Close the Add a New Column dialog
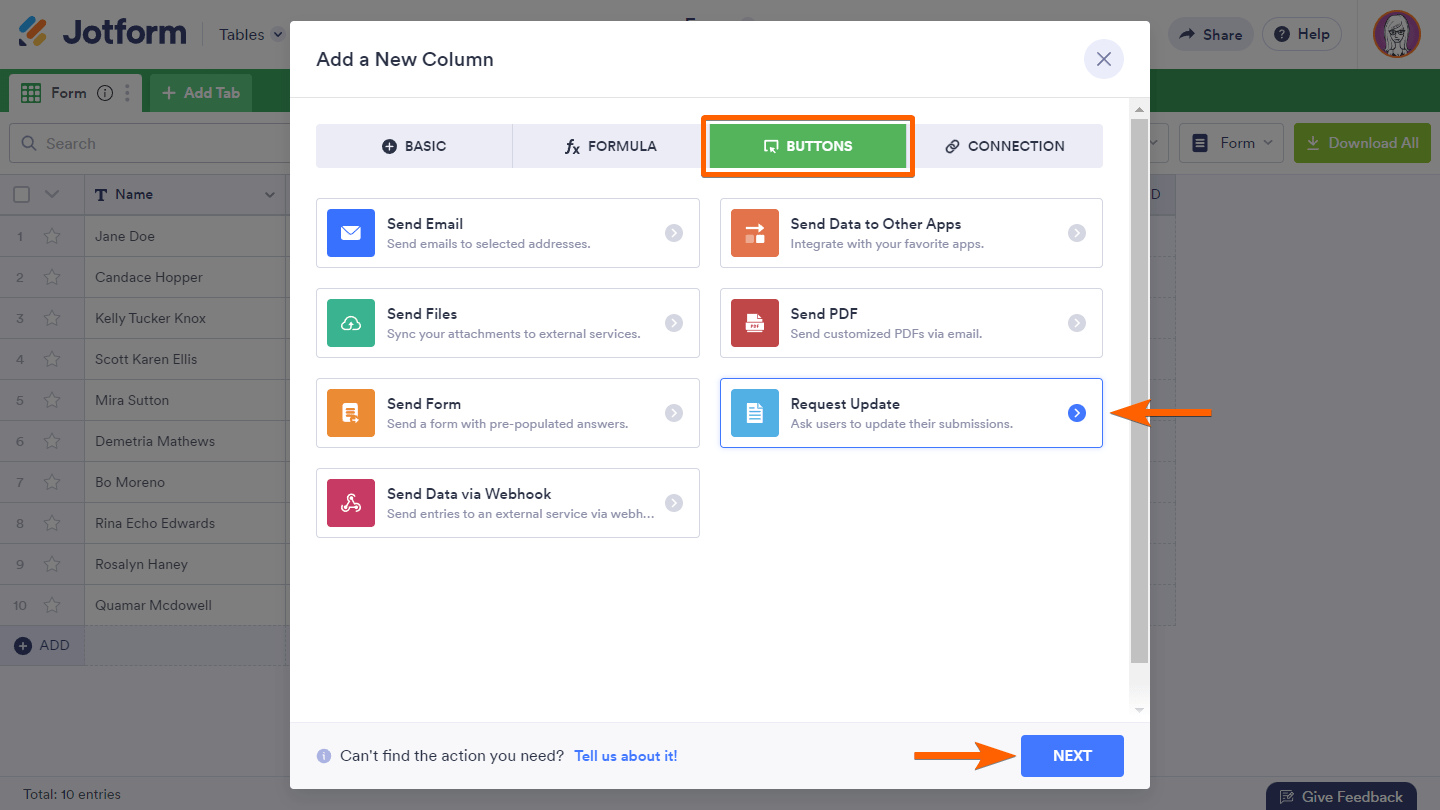This screenshot has width=1440, height=810. 1104,59
